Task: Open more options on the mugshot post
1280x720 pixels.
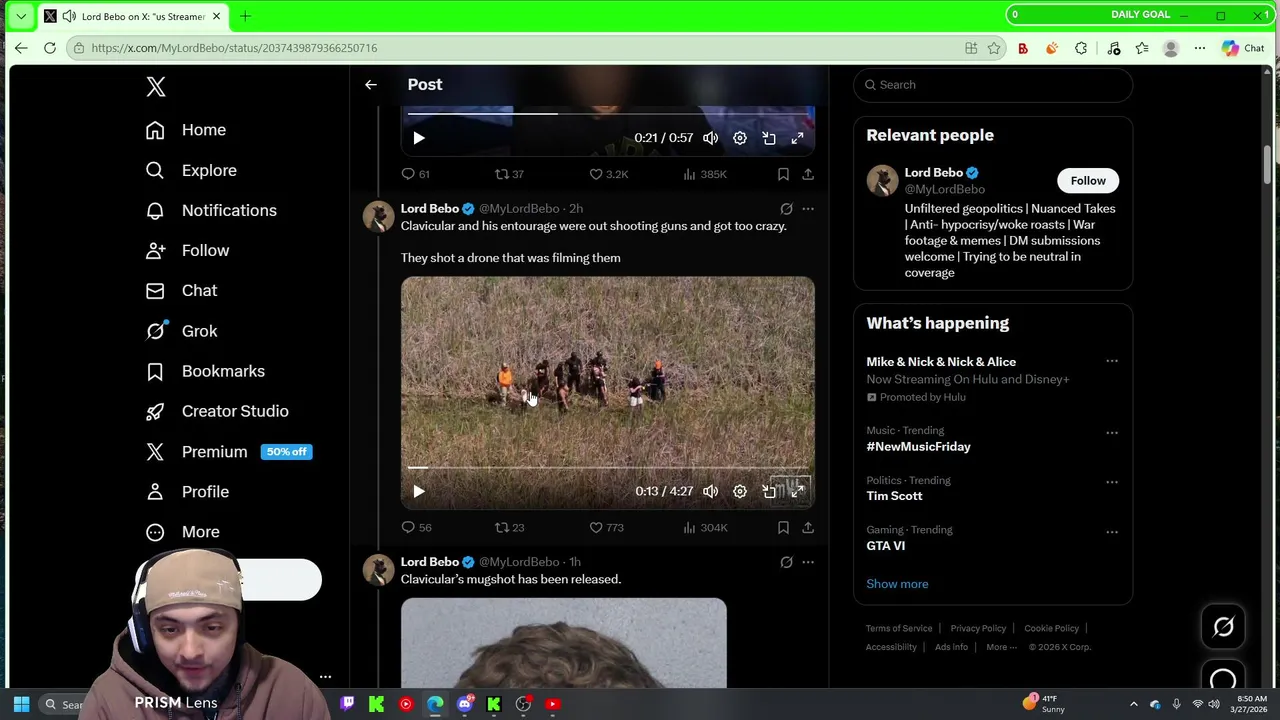Action: coord(808,562)
